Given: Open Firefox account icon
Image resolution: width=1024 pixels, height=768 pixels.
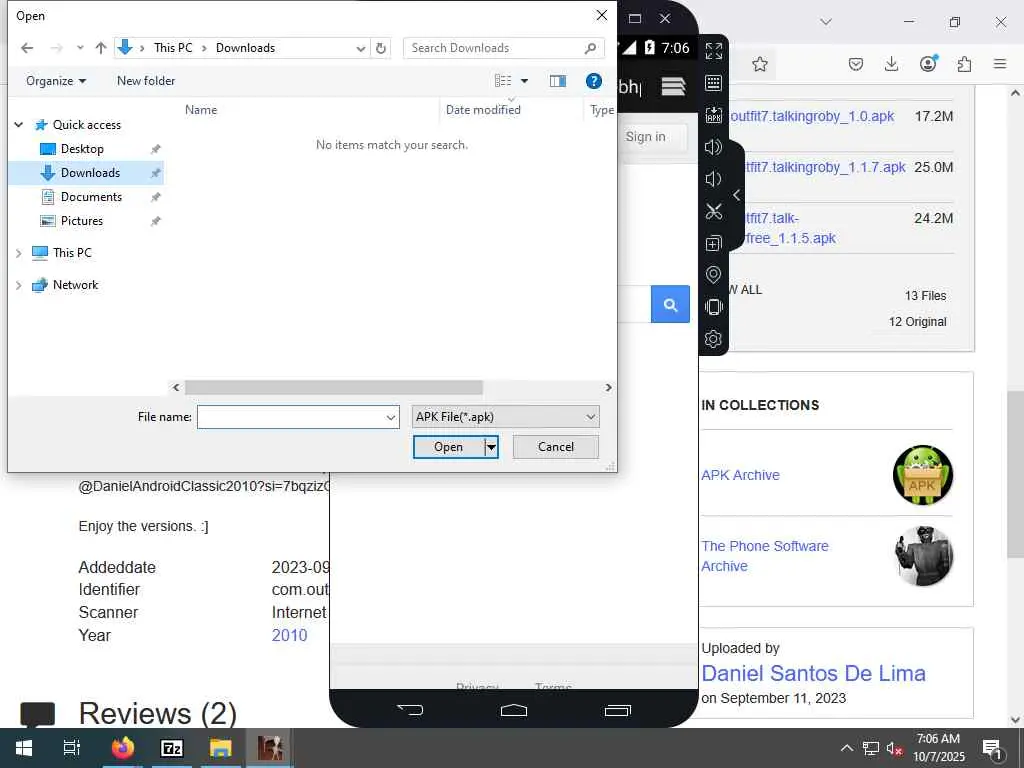Looking at the screenshot, I should (x=928, y=64).
